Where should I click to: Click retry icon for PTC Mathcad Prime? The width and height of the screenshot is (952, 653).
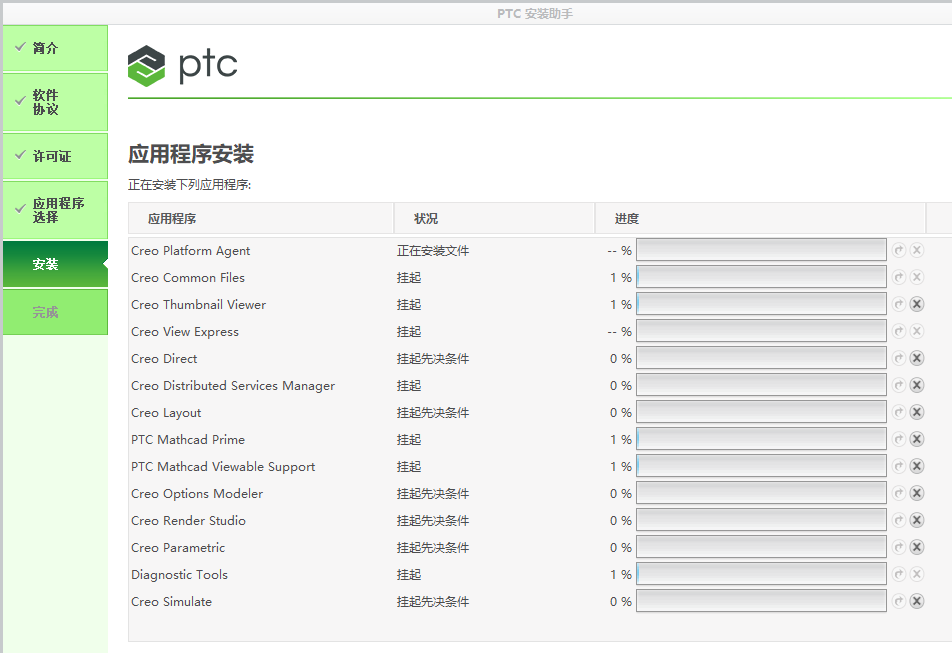pos(899,439)
